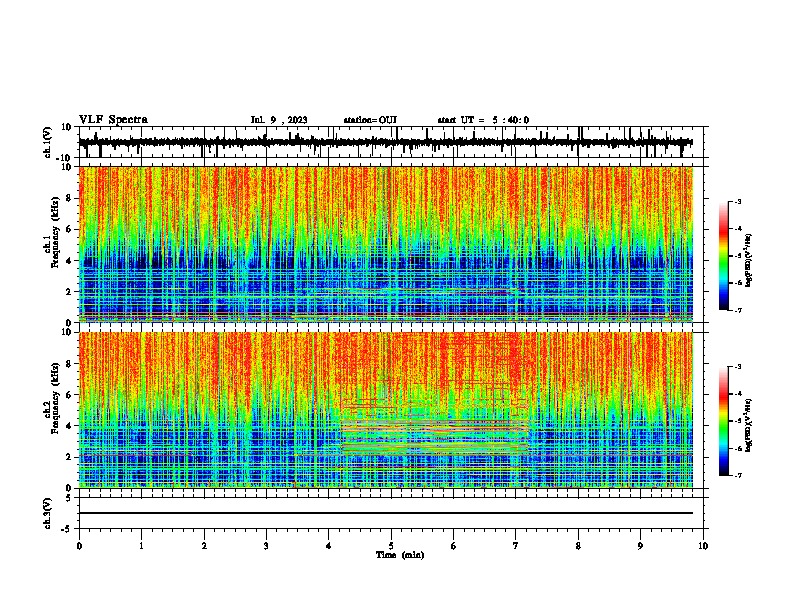This screenshot has width=792, height=612.
Task: Click time axis tick label "9"
Action: click(x=640, y=546)
